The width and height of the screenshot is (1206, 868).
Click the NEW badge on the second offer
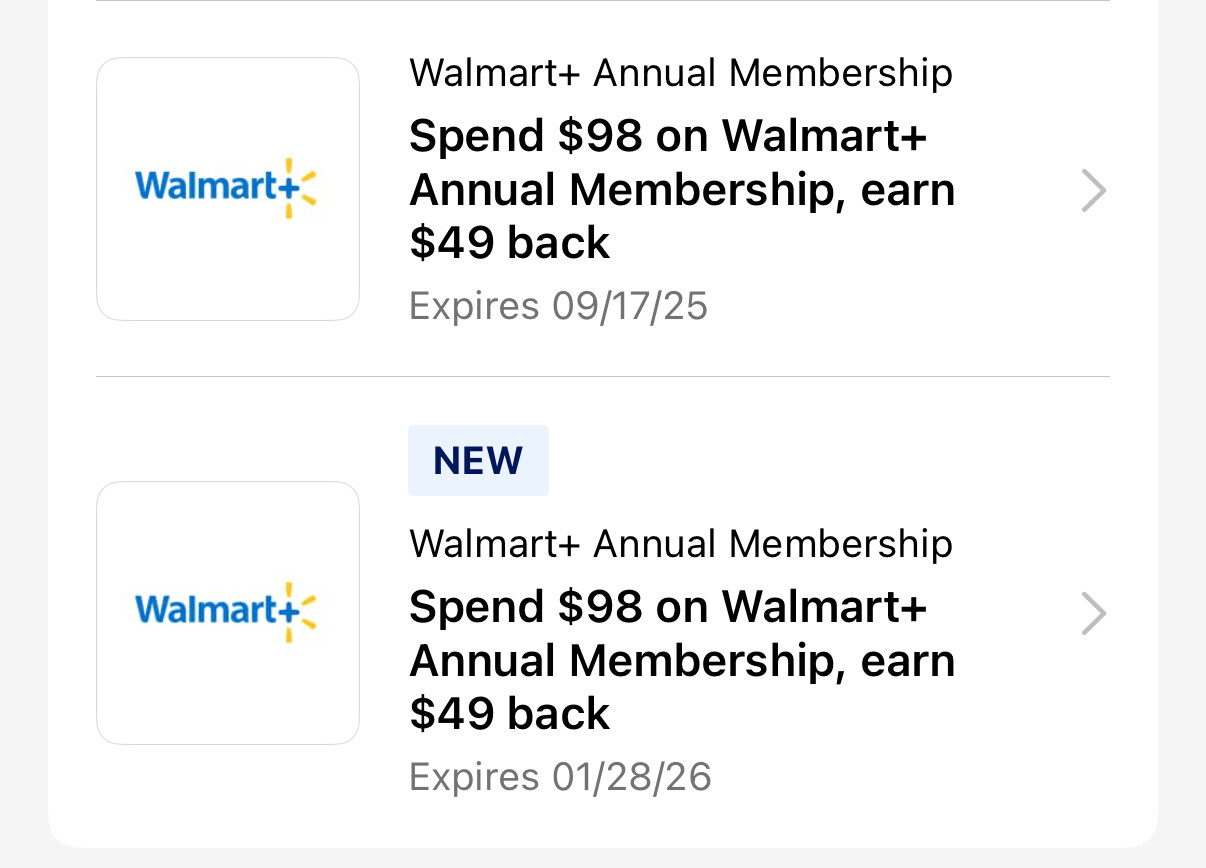478,460
